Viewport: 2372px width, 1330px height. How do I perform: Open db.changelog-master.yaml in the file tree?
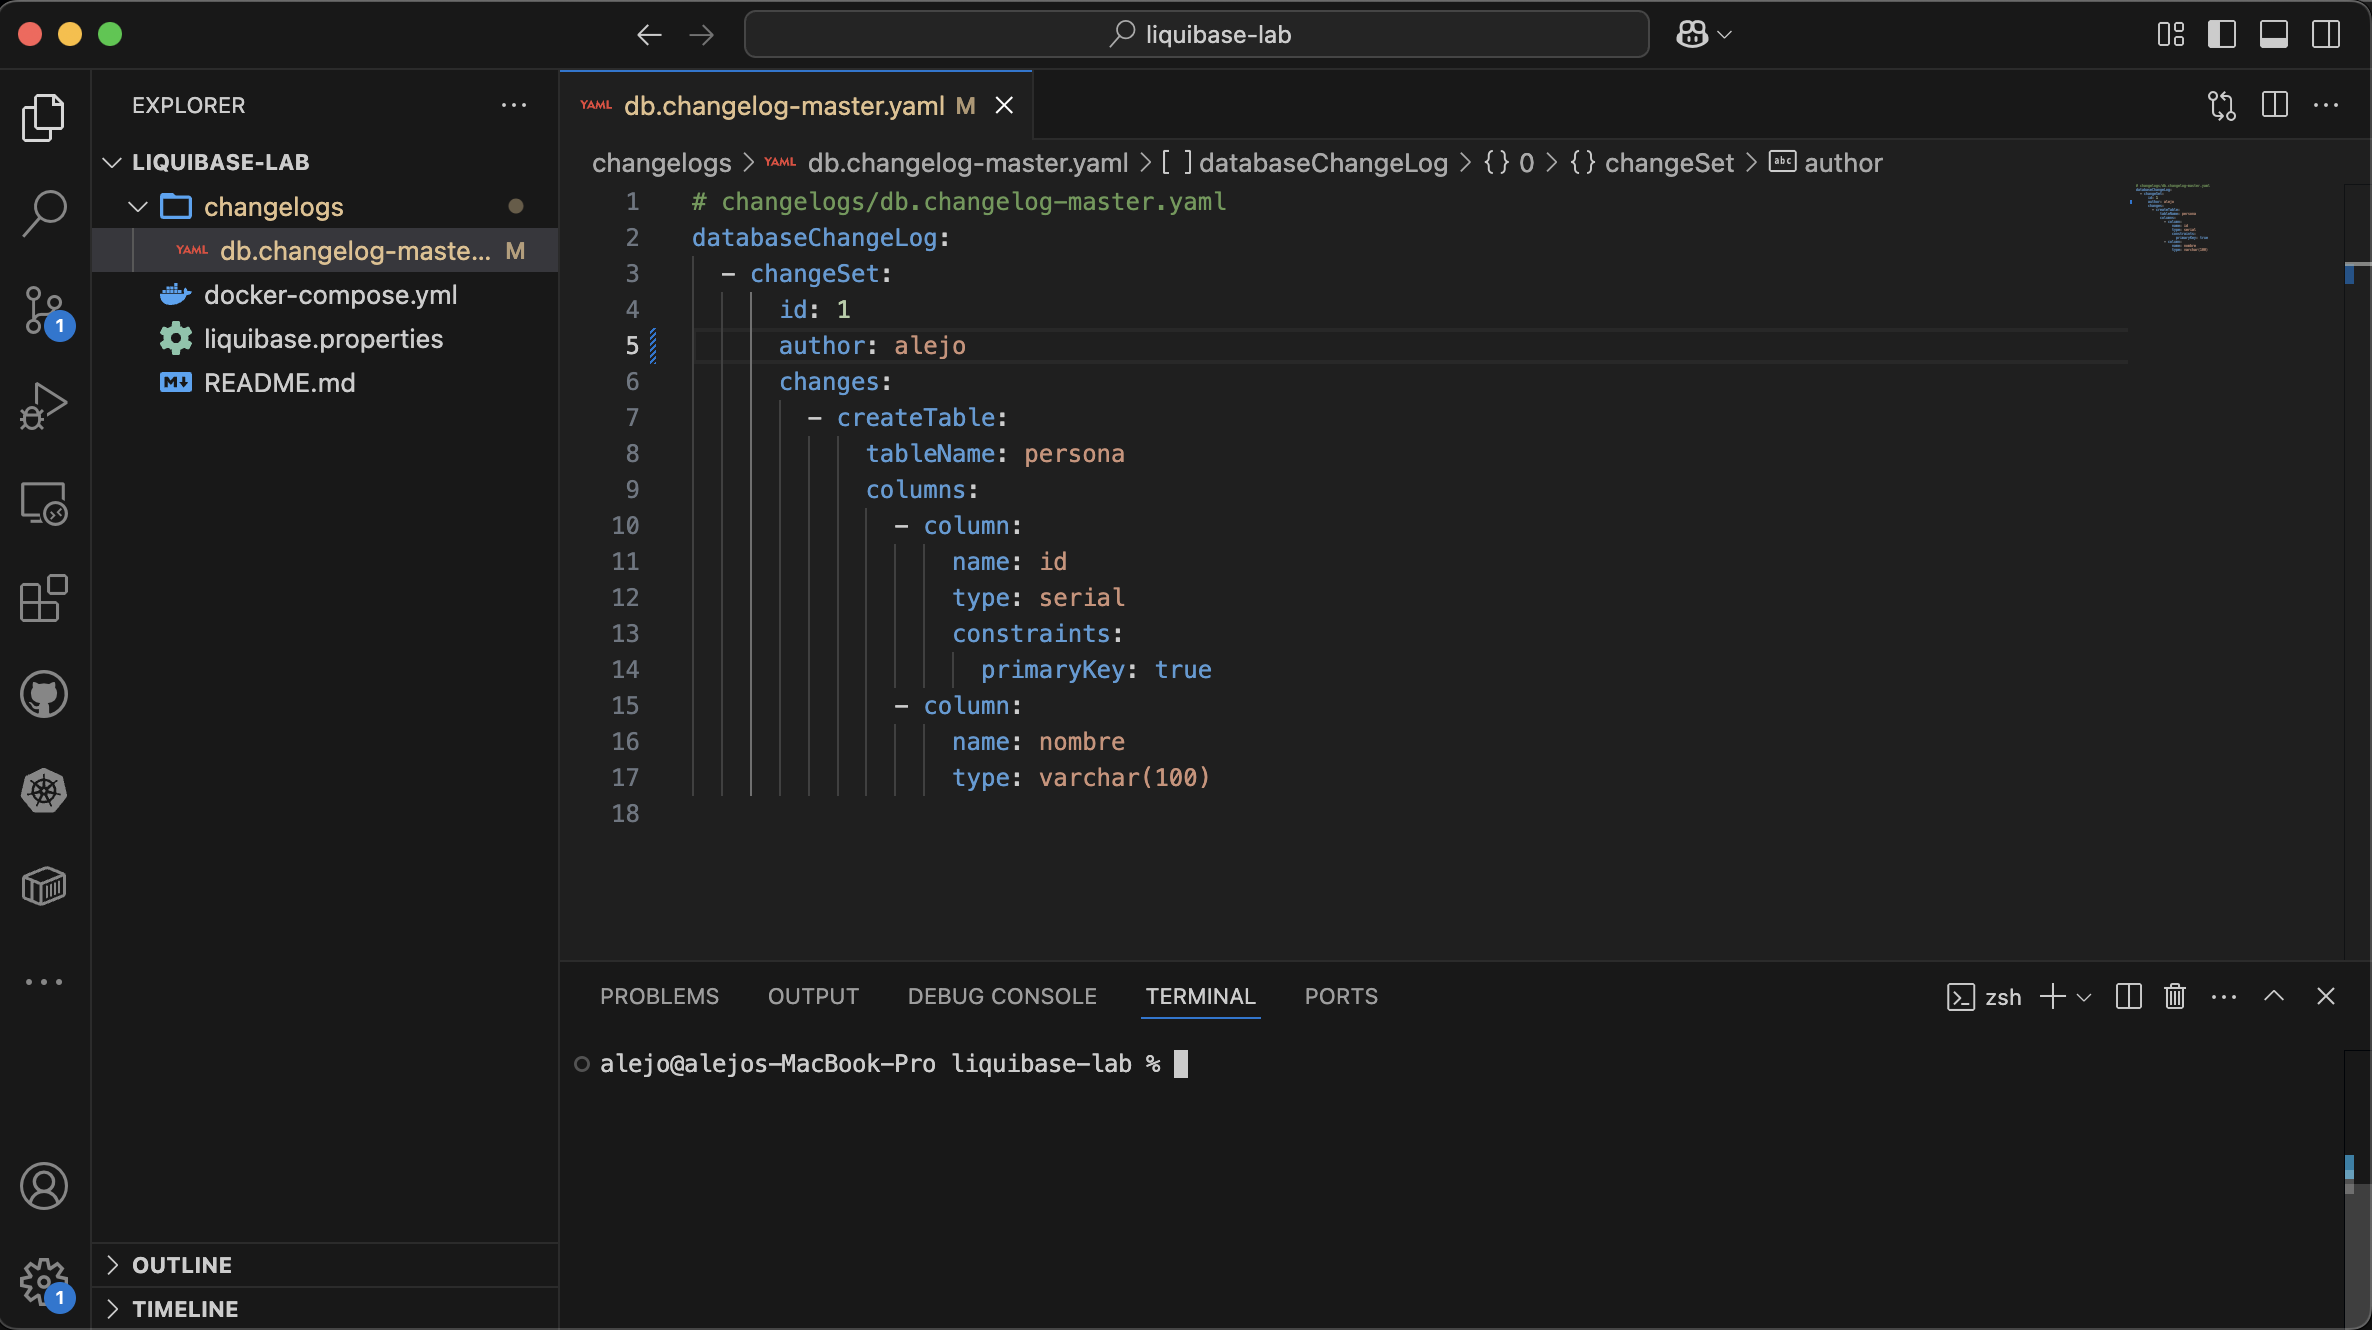click(x=325, y=250)
